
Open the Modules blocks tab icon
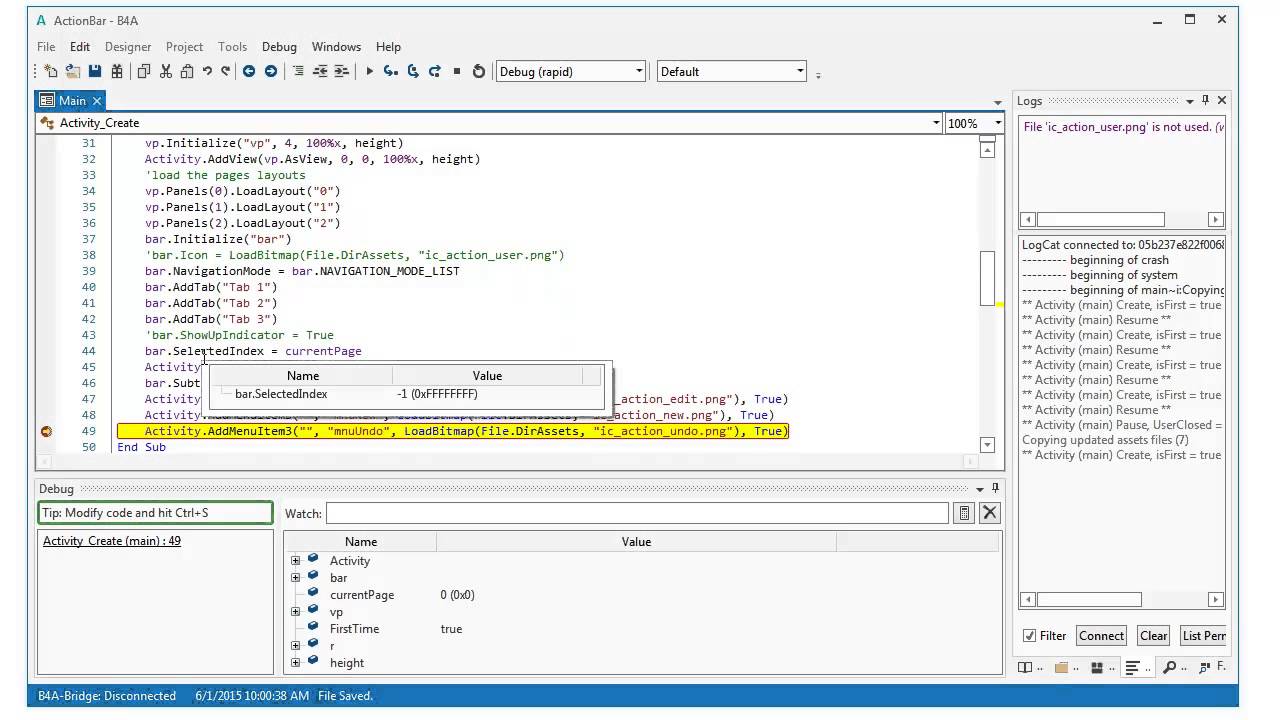click(1097, 667)
